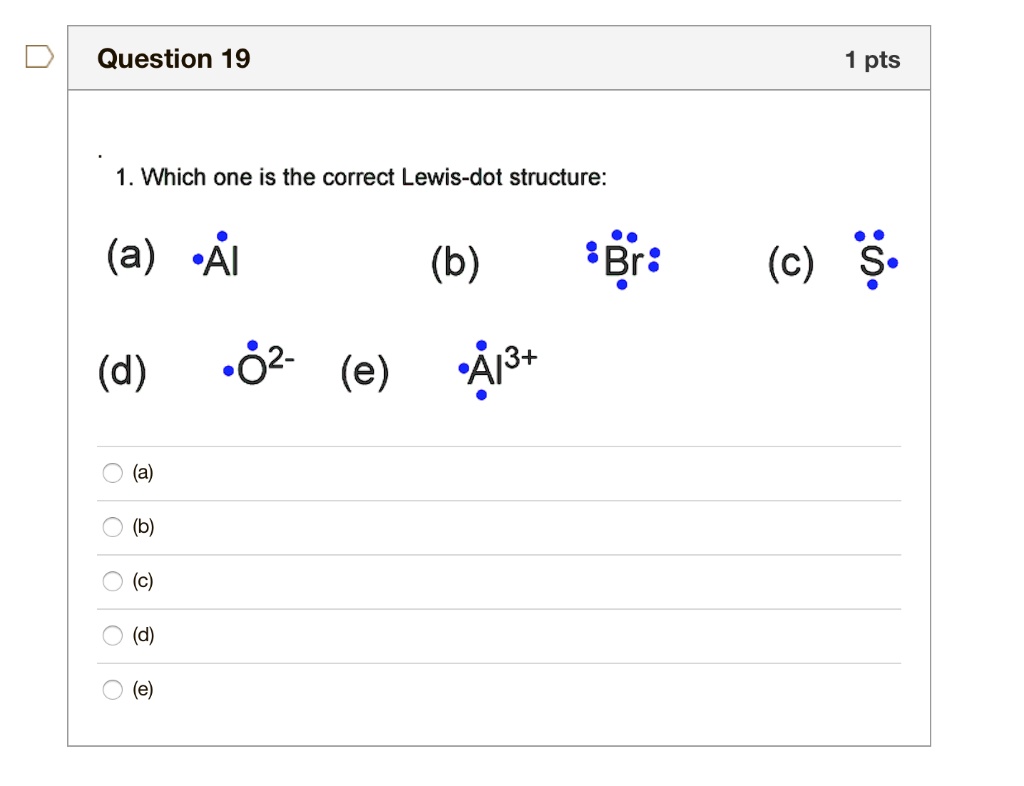Click the (b) label in the question body
Image resolution: width=1024 pixels, height=786 pixels.
tap(455, 262)
